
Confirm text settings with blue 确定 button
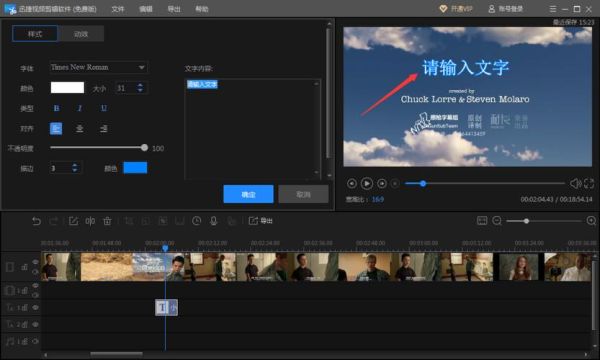coord(248,194)
